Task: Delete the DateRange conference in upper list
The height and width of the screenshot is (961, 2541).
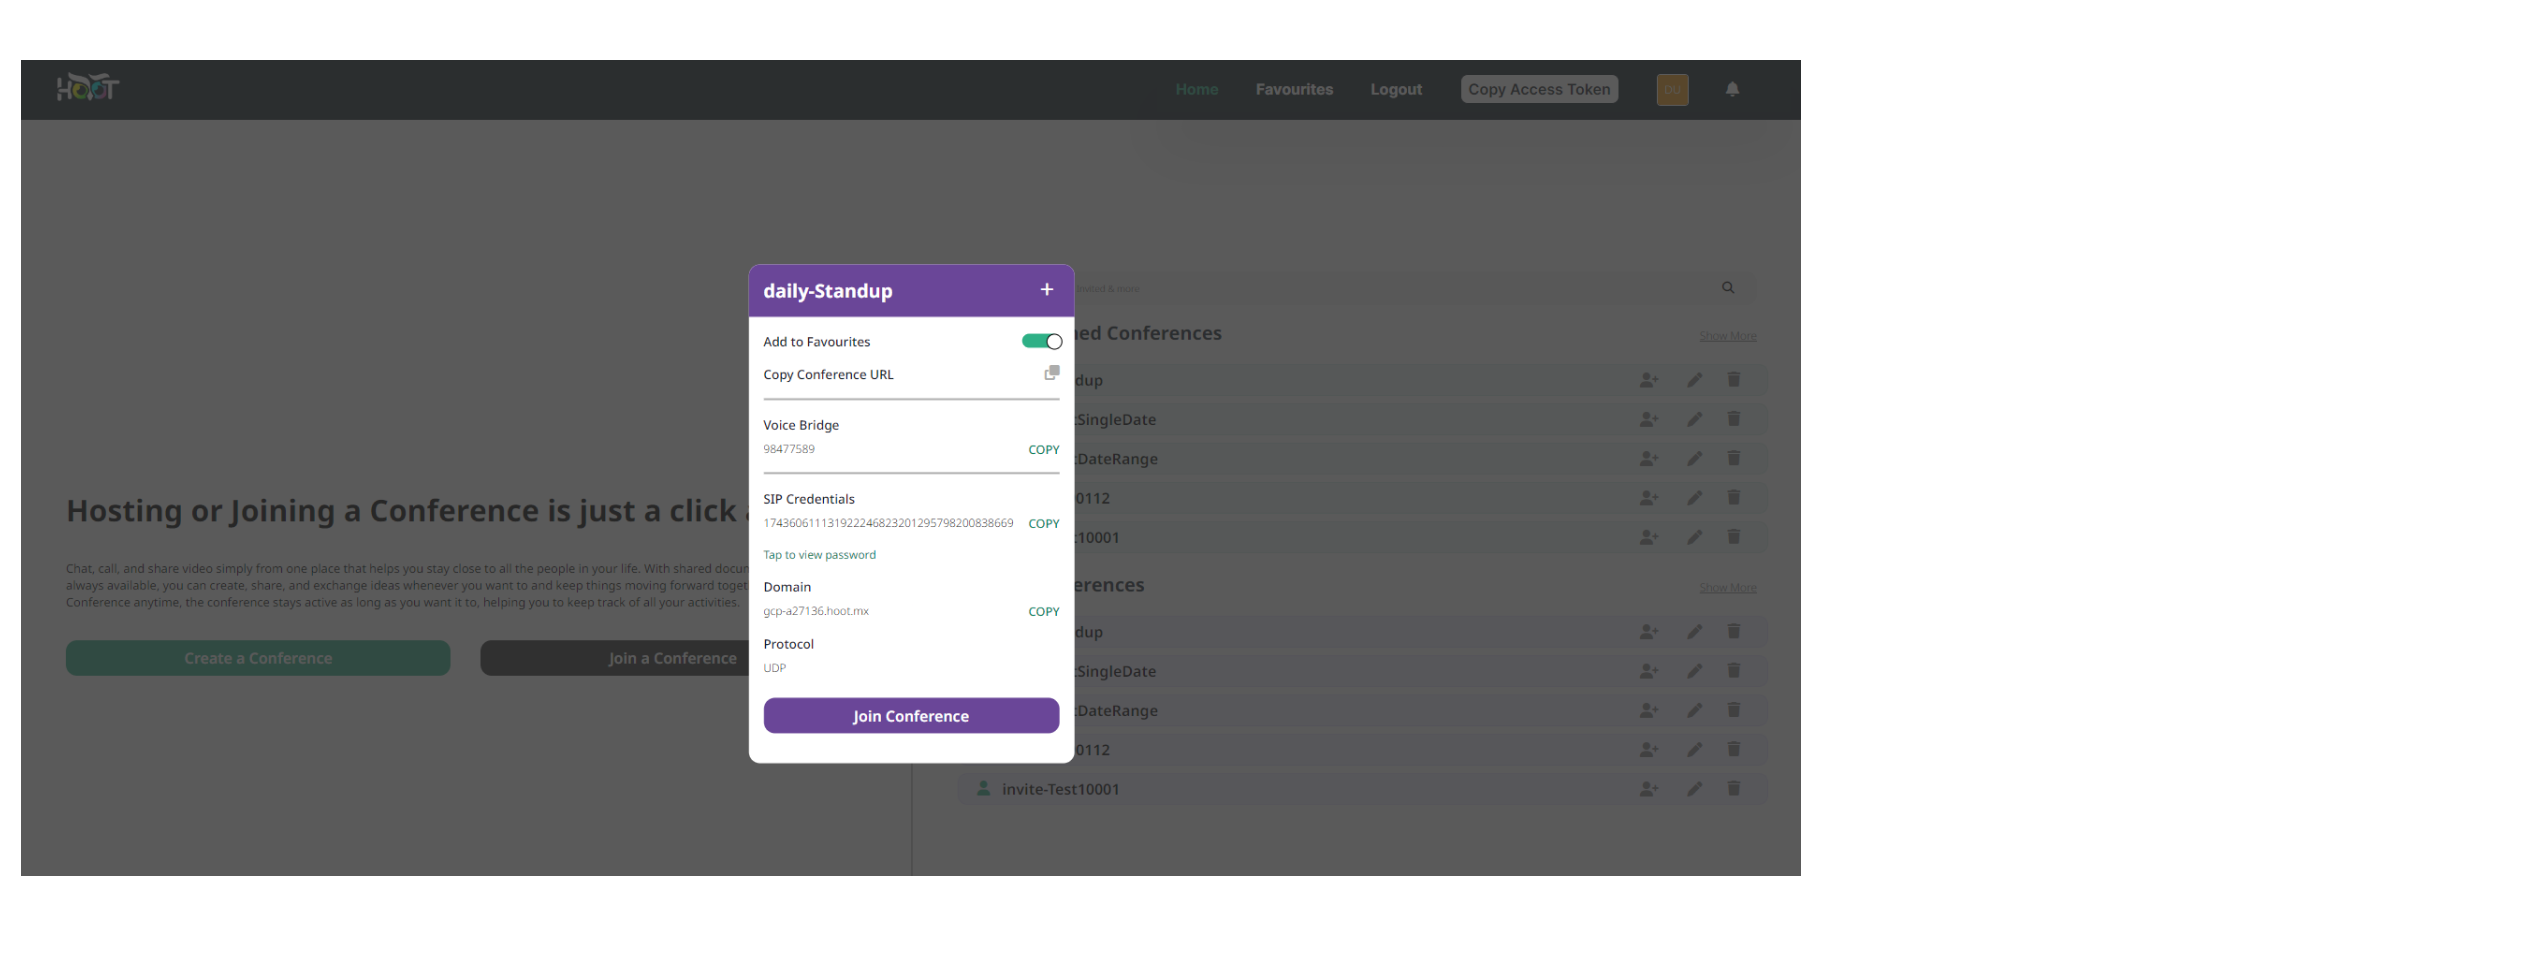Action: click(x=1734, y=459)
